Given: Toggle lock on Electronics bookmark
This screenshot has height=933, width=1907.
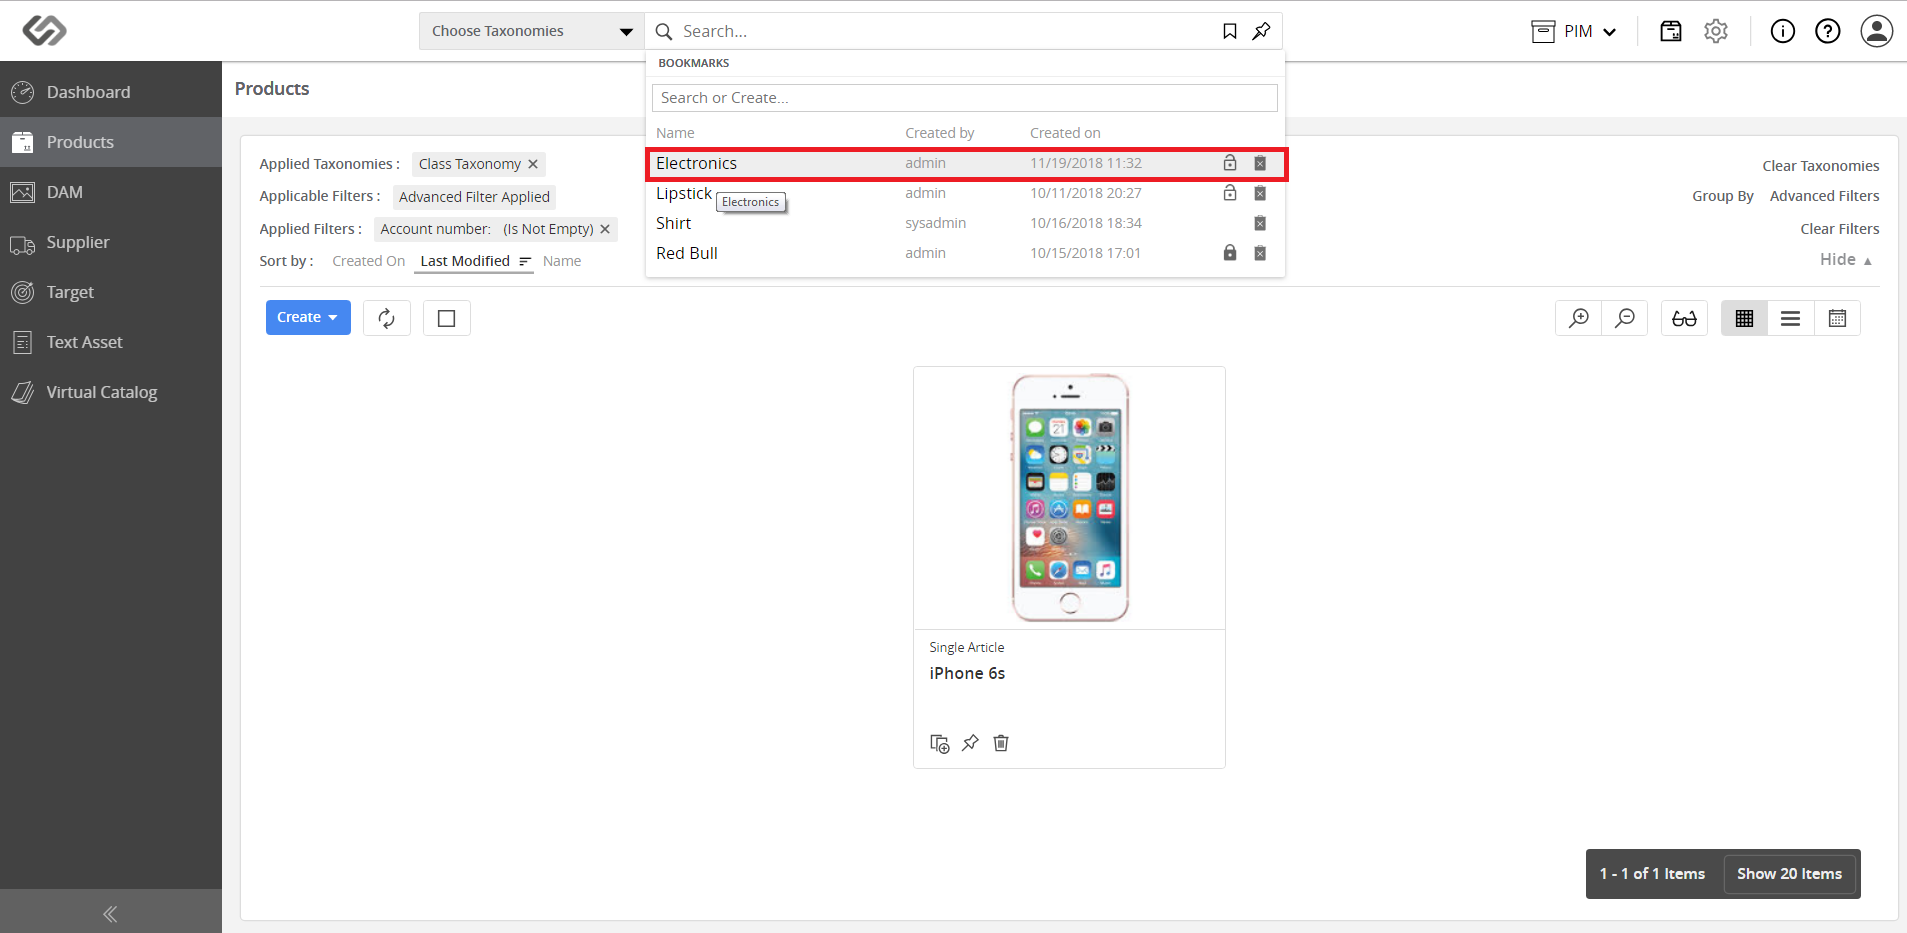Looking at the screenshot, I should (1230, 163).
